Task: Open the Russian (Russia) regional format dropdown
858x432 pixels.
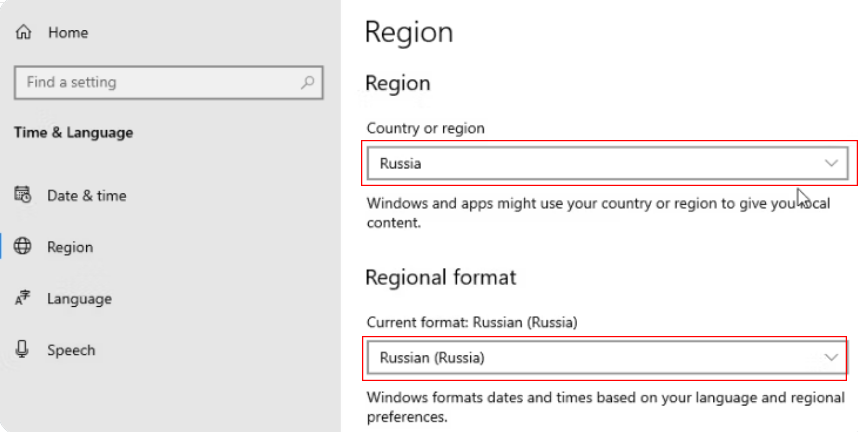Action: pos(590,357)
